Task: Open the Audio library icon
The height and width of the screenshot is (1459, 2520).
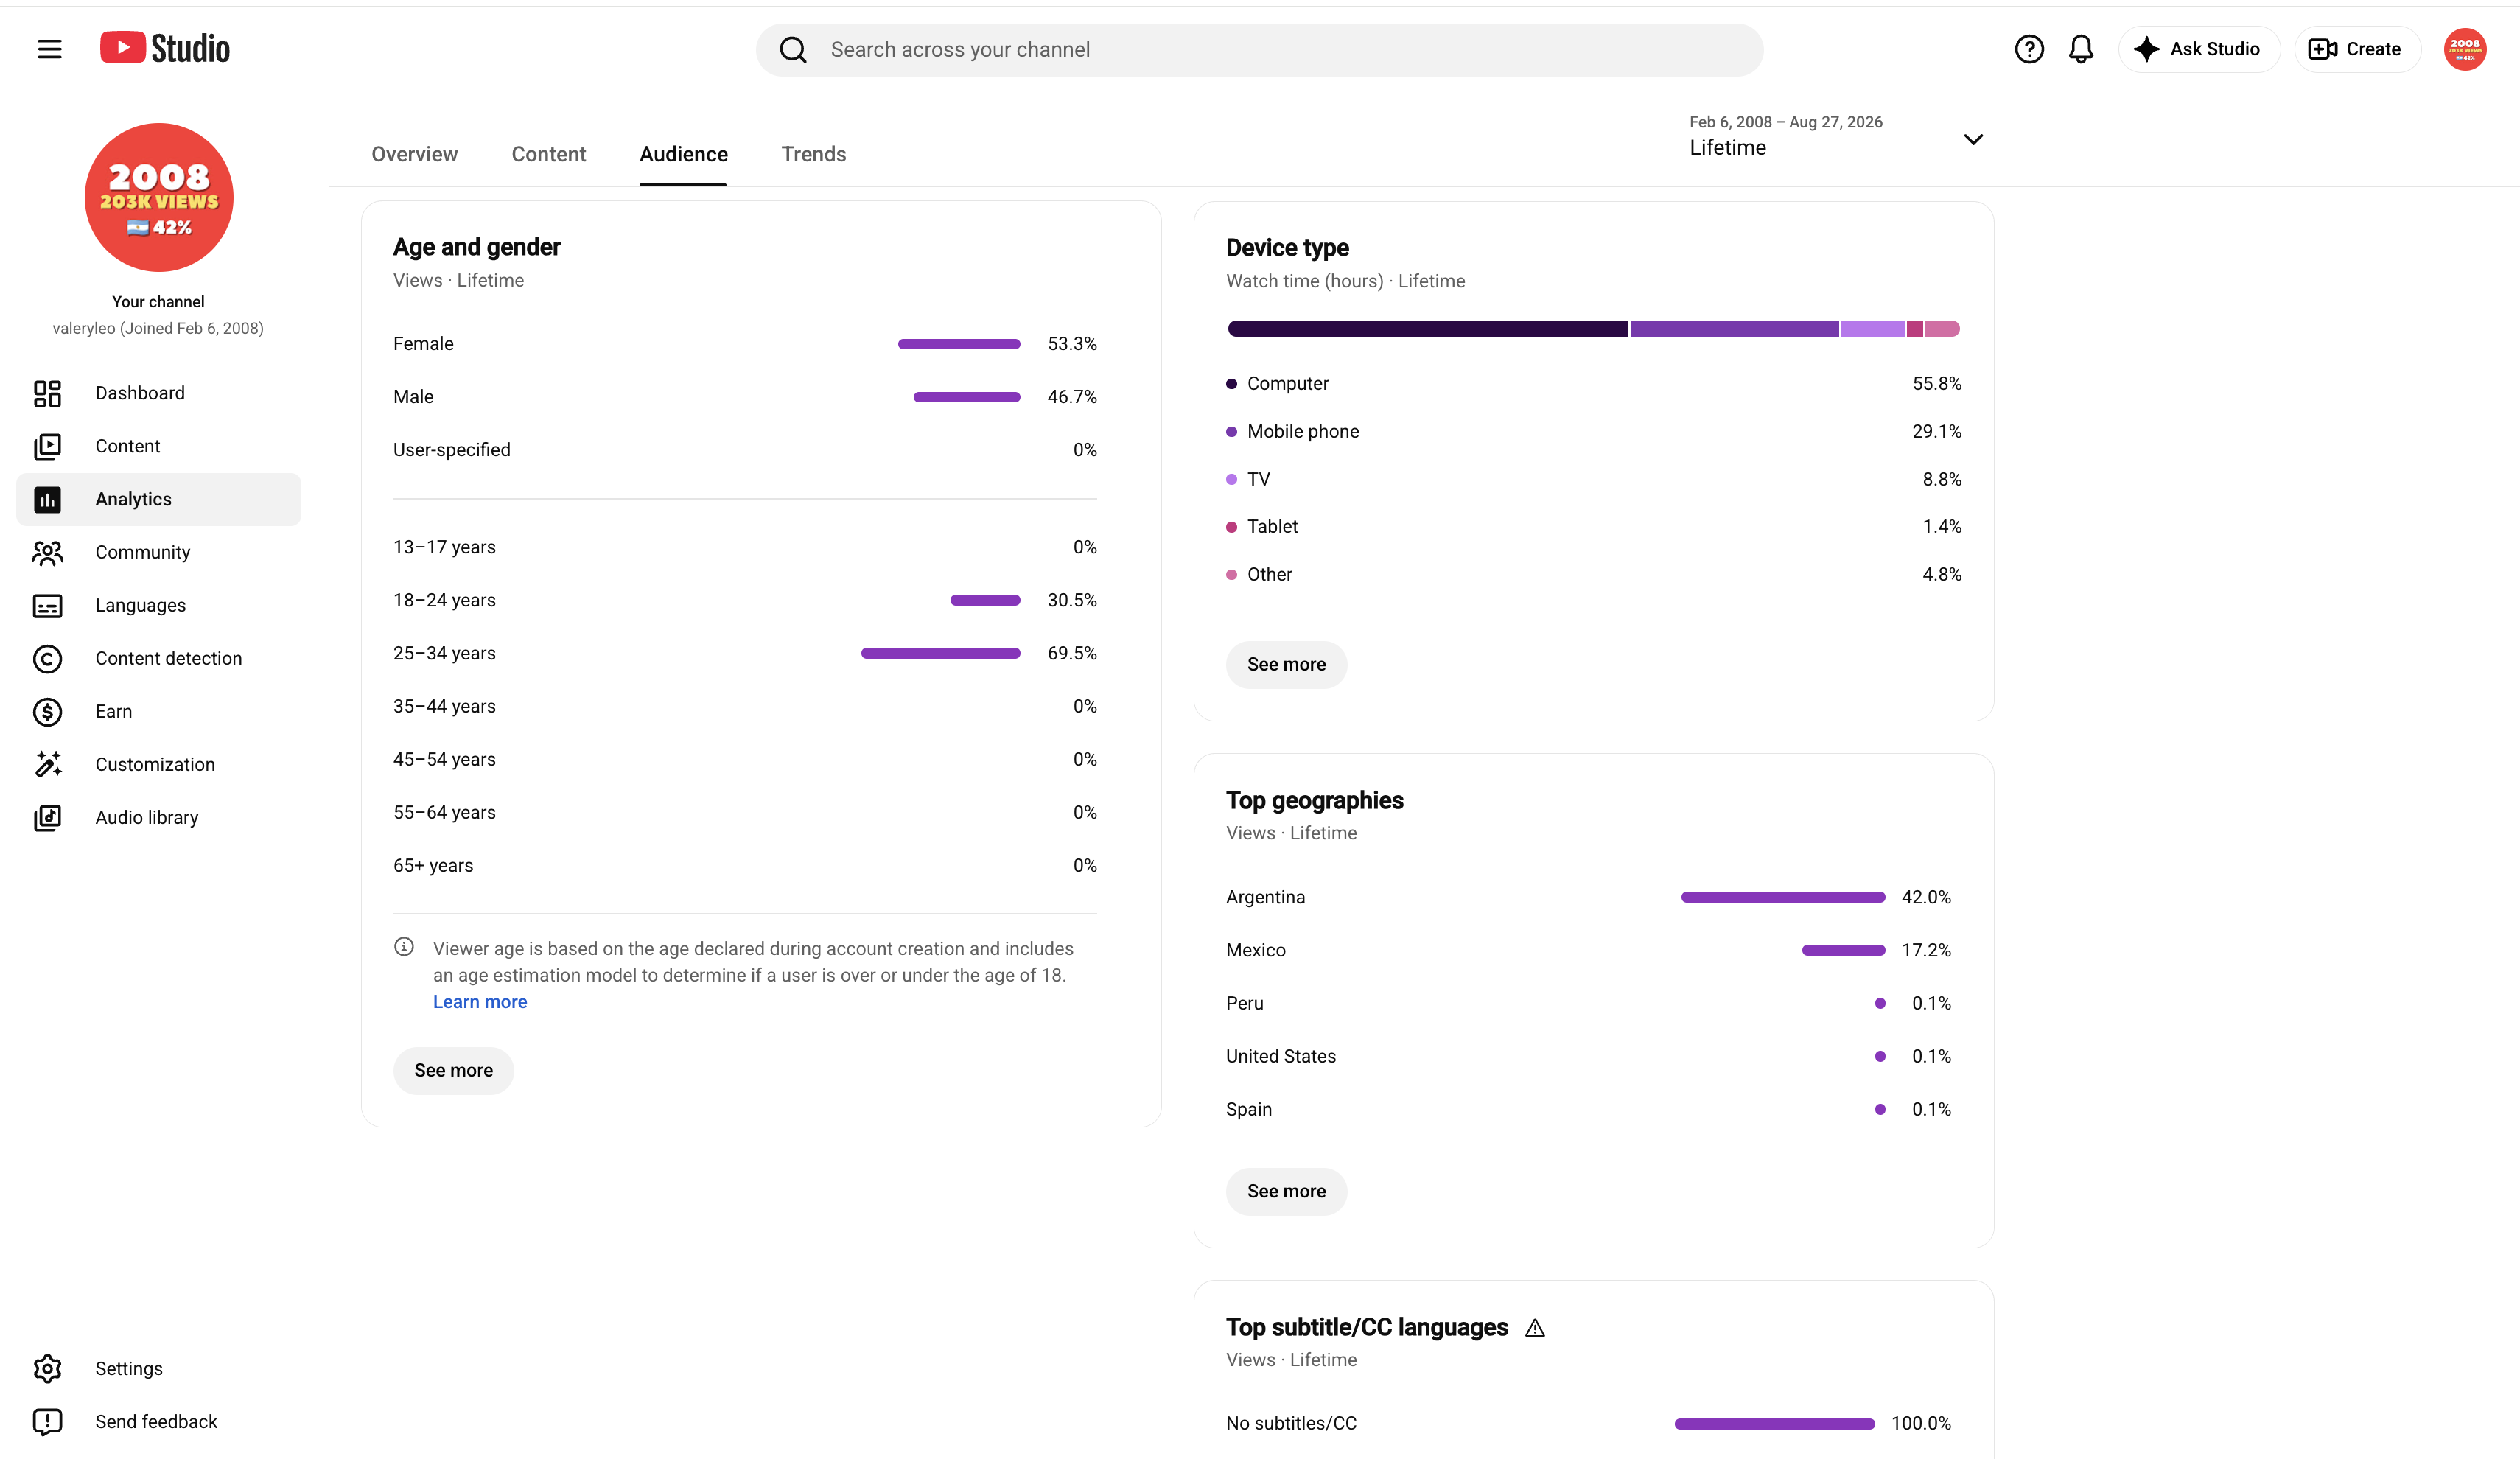Action: 47,817
